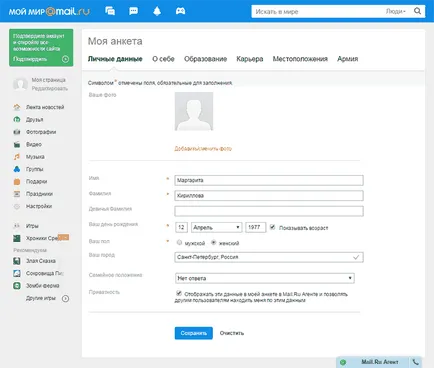Viewport: 434px width, 368px height.
Task: Click the Фамилия input field
Action: (x=269, y=196)
